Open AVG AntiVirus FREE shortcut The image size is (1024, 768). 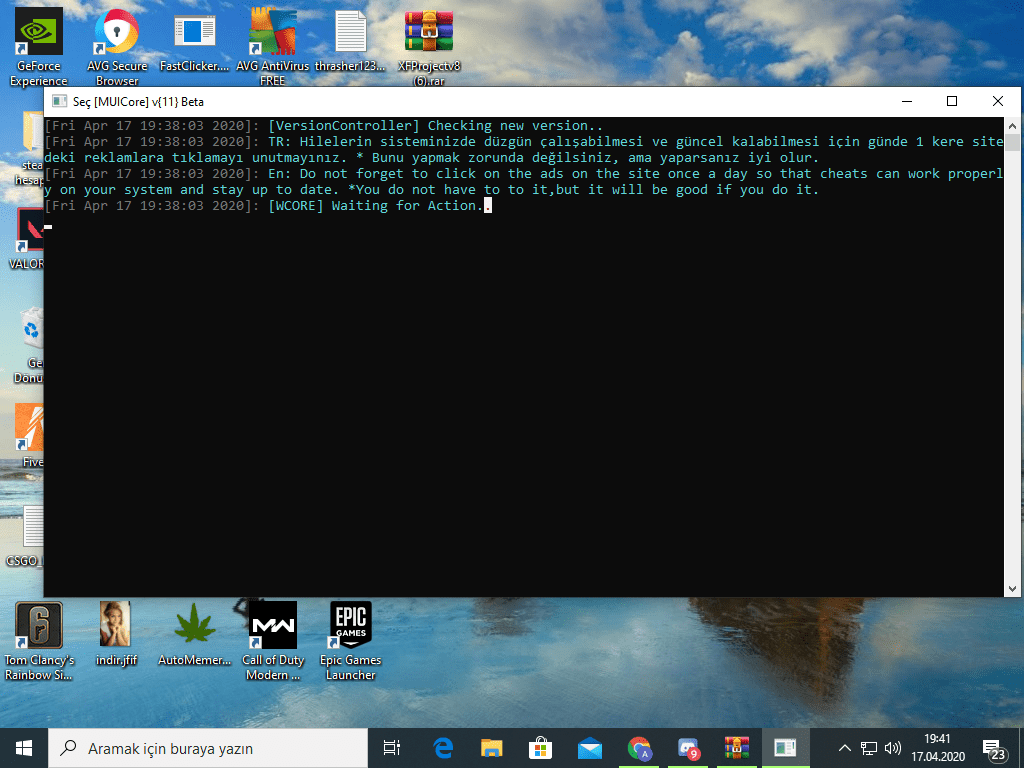click(272, 46)
